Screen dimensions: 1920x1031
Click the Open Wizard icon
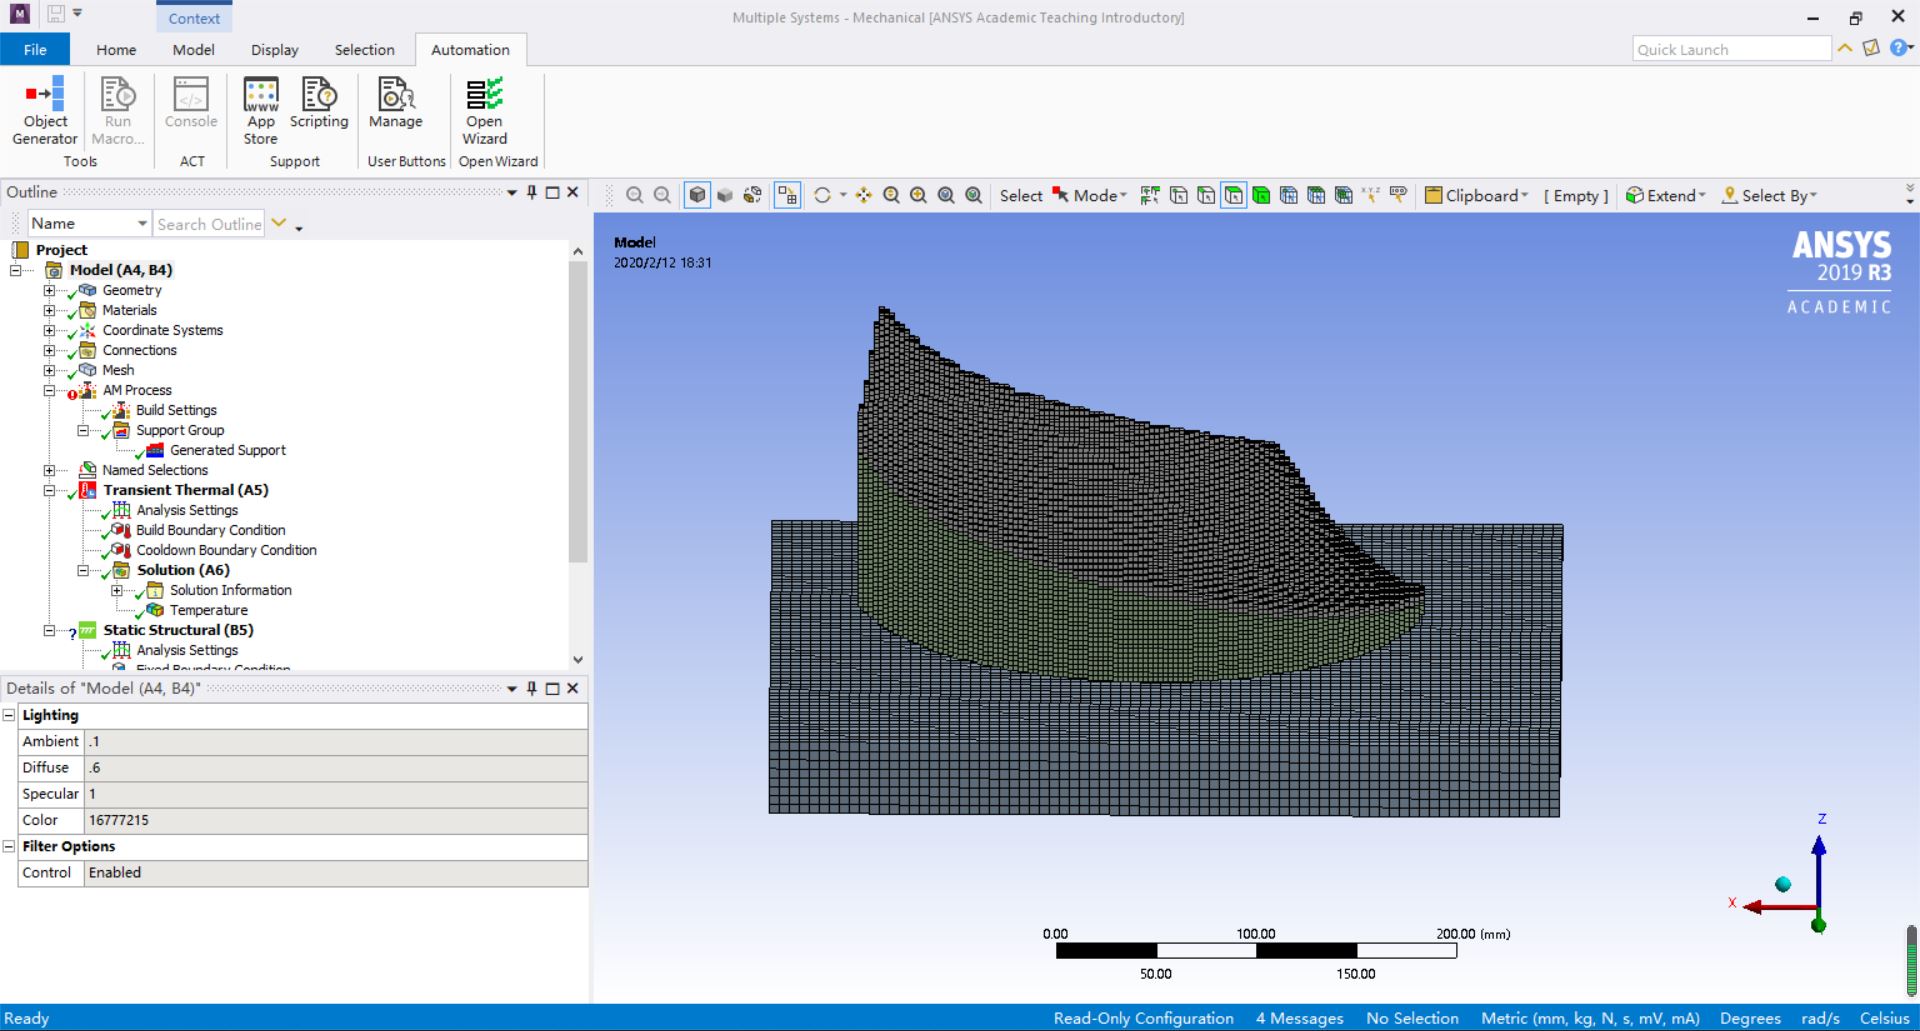(483, 110)
